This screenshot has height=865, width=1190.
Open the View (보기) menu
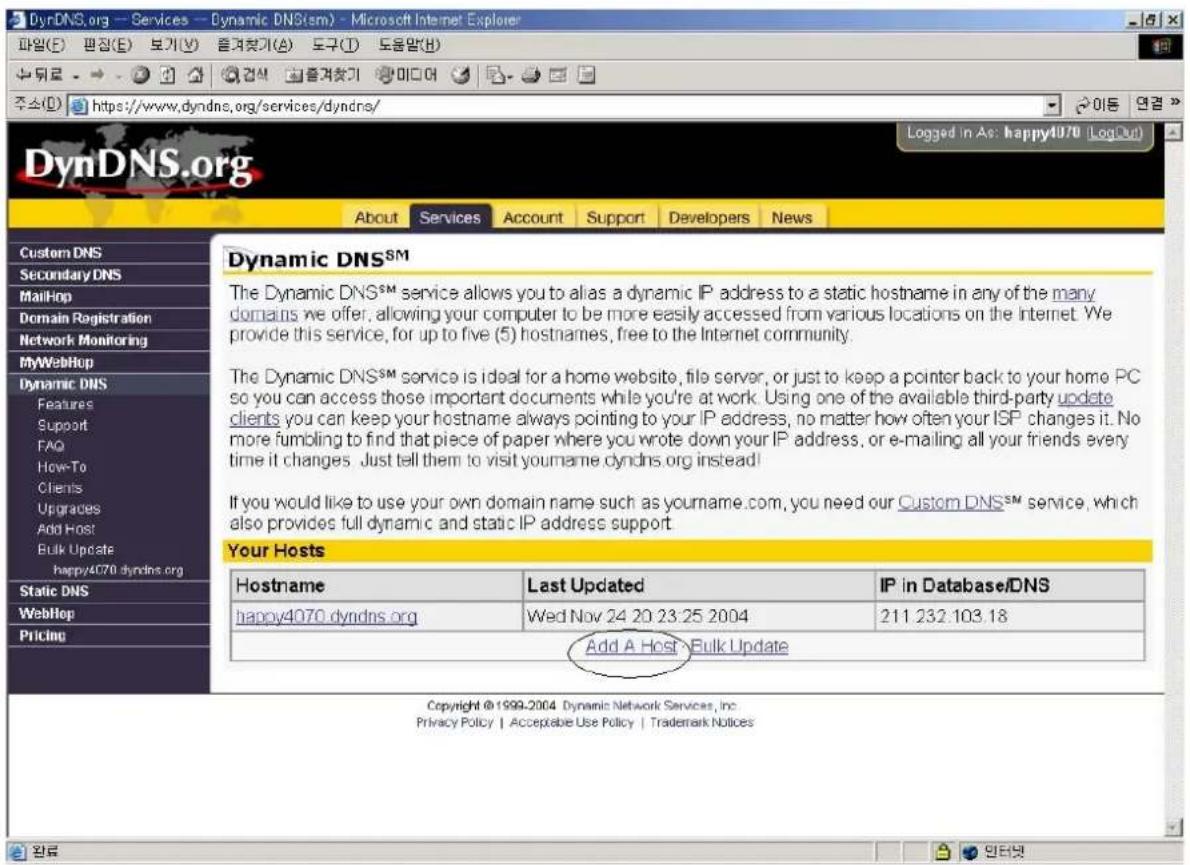coord(173,45)
